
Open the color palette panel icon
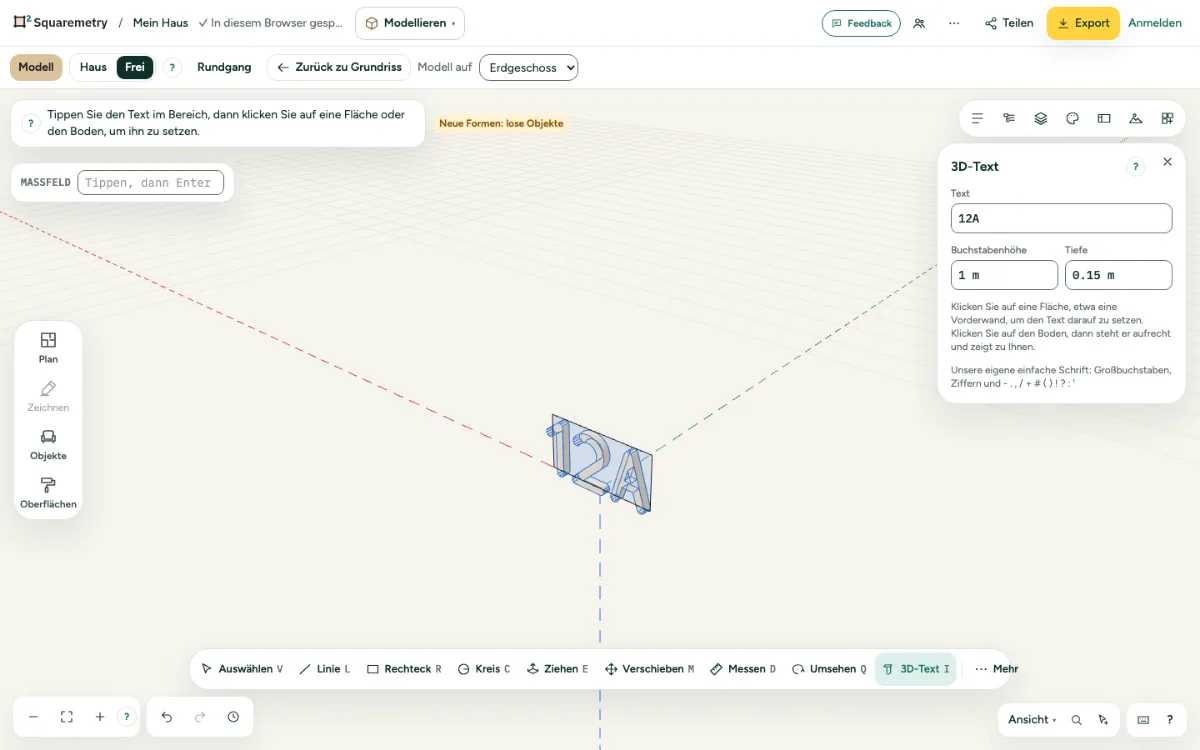coord(1072,118)
